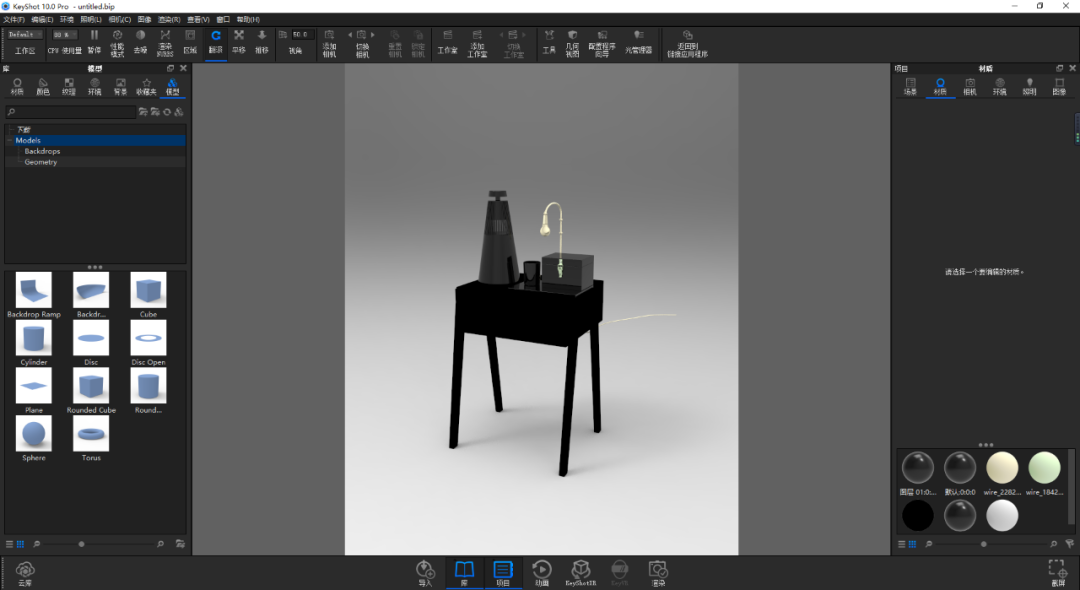Click the import icon in the bottom bar
The width and height of the screenshot is (1080, 590).
pos(425,573)
